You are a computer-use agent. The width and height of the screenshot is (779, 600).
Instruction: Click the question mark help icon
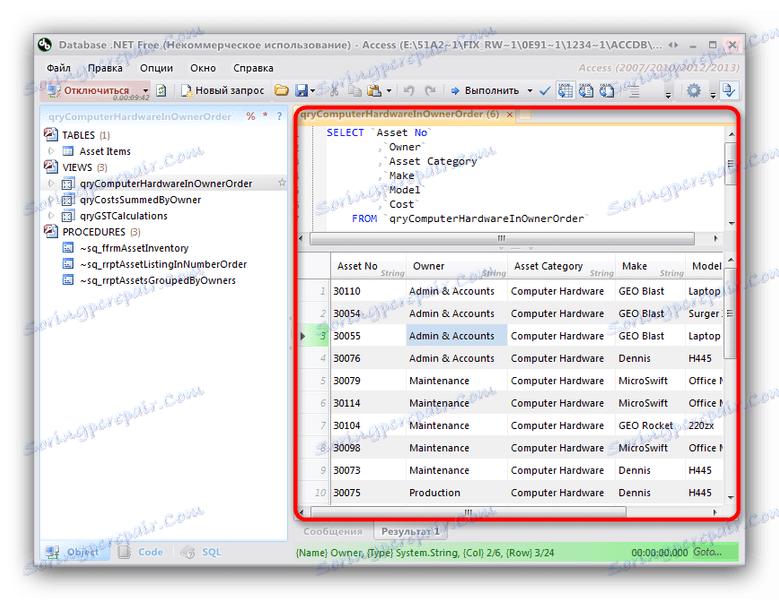point(279,116)
